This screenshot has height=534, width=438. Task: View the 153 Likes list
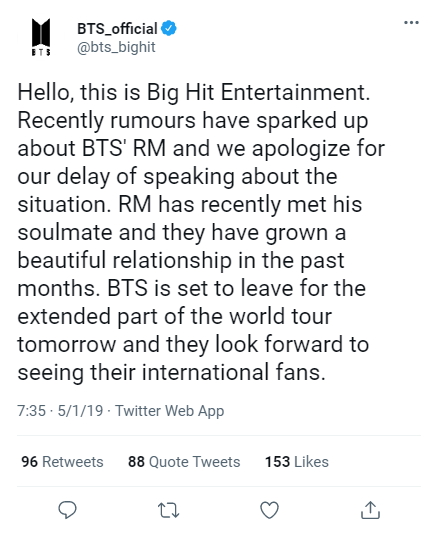click(x=297, y=462)
